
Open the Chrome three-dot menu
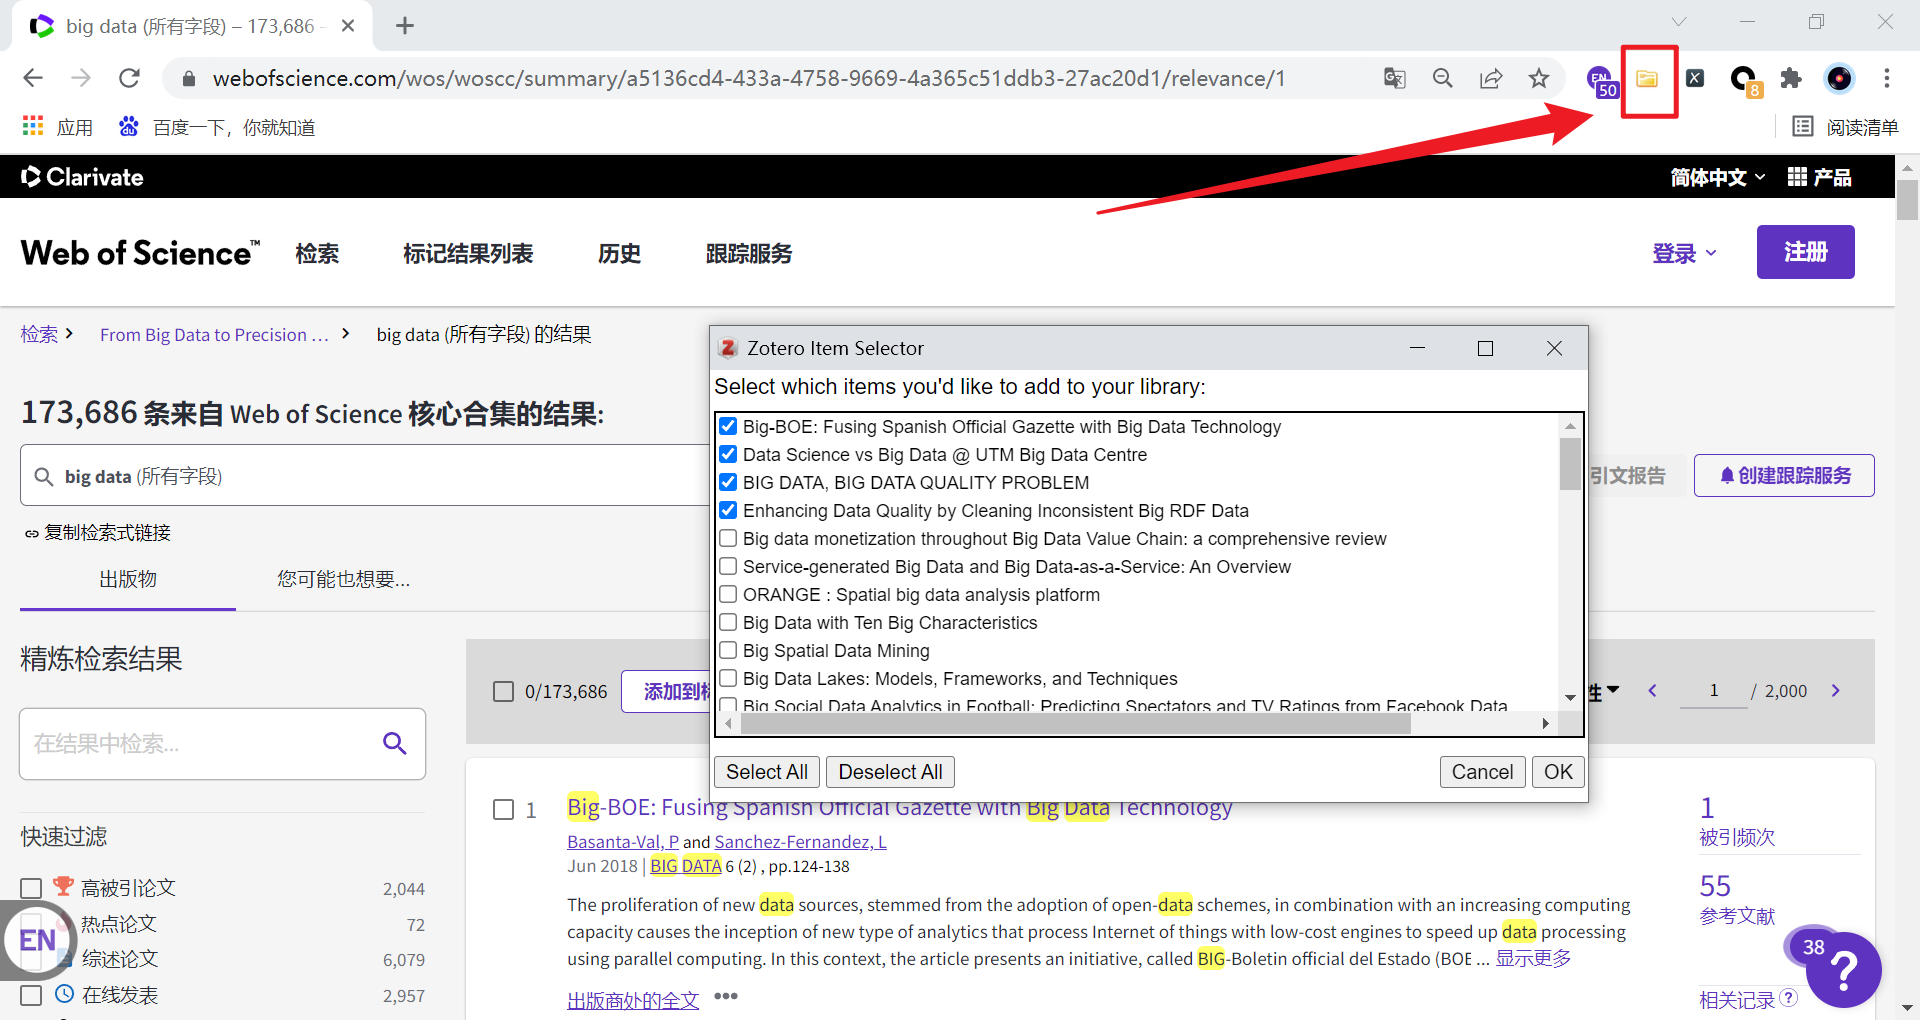tap(1887, 78)
